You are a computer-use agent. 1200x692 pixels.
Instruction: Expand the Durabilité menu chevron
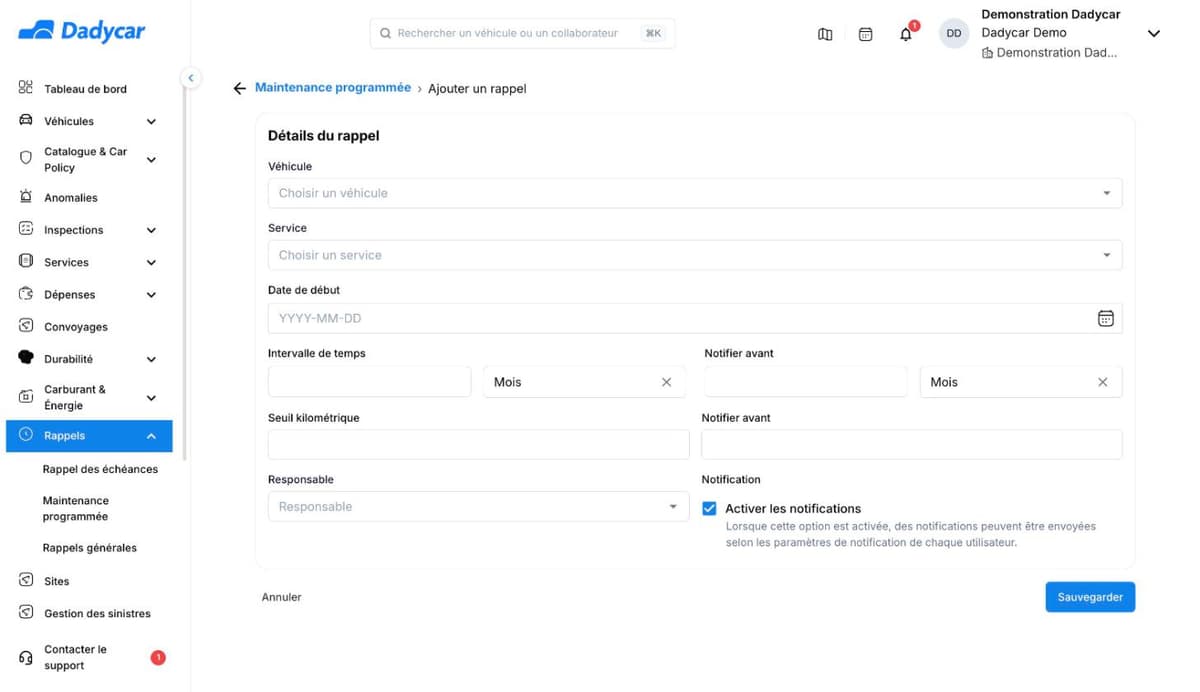click(x=151, y=359)
